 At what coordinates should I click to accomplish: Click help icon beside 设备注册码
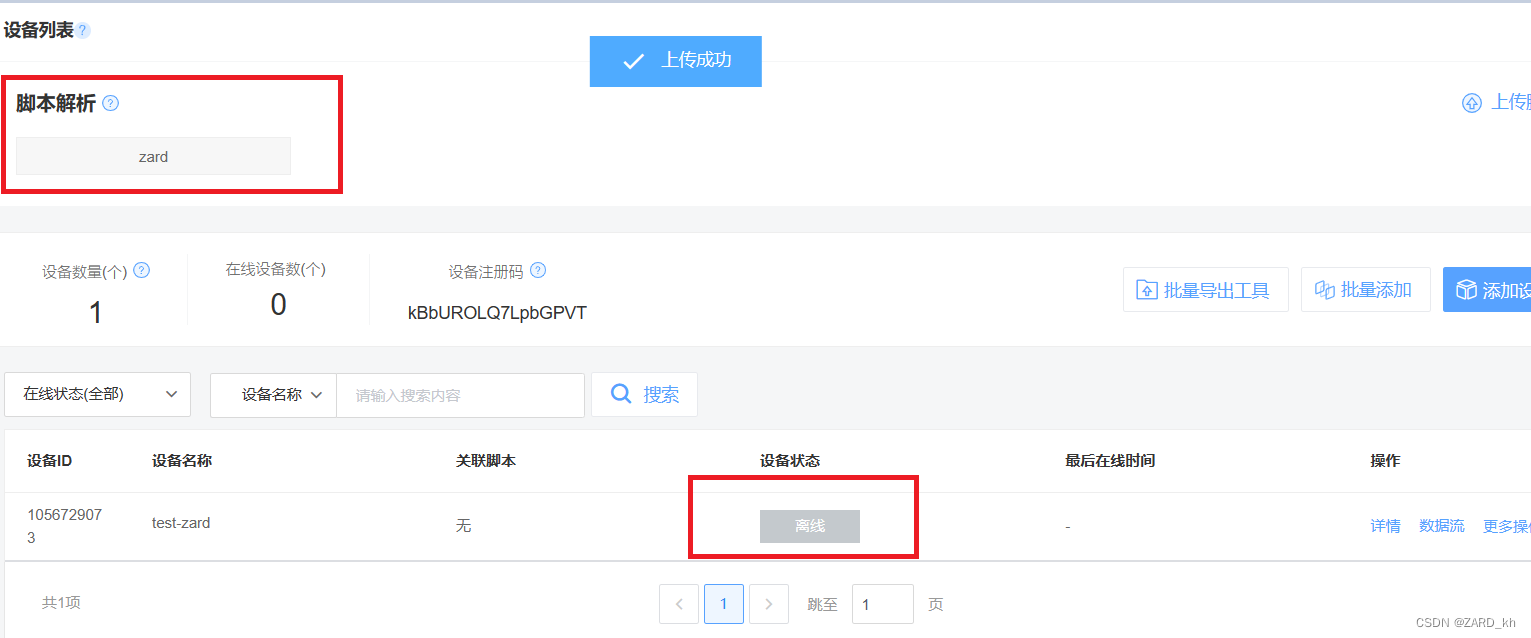(x=538, y=270)
